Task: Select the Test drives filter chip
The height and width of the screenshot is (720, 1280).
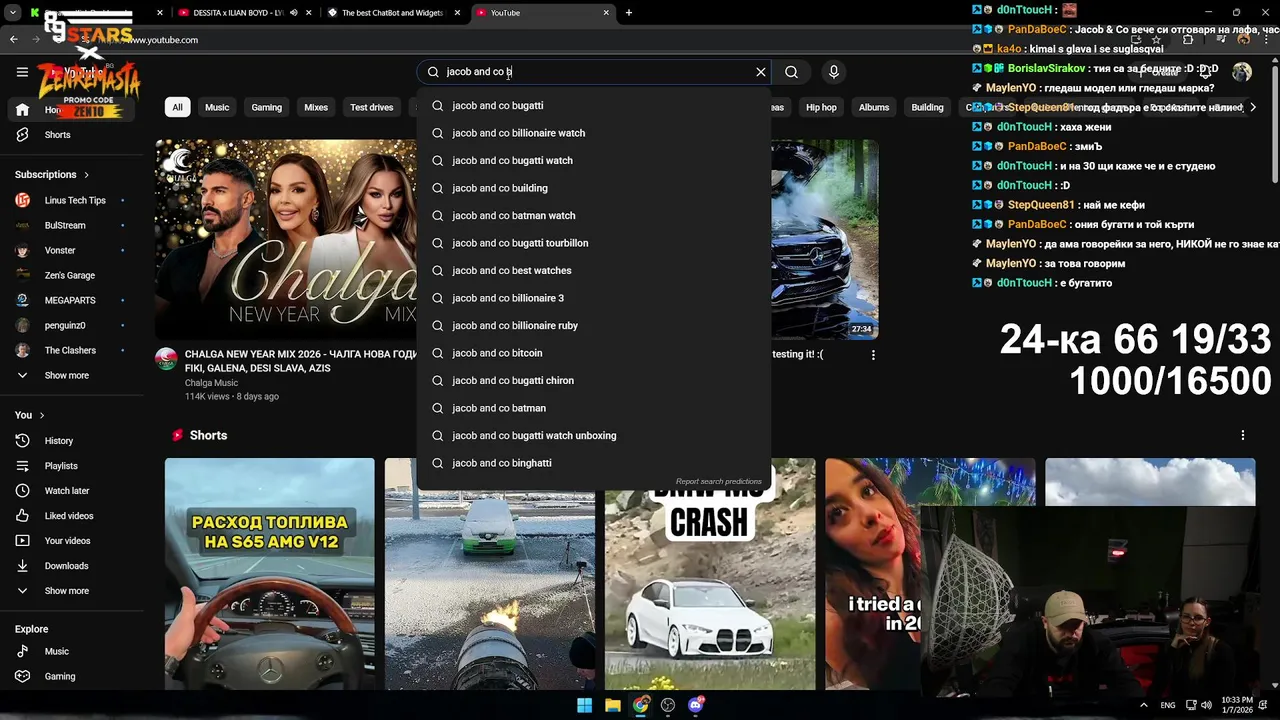Action: coord(372,108)
